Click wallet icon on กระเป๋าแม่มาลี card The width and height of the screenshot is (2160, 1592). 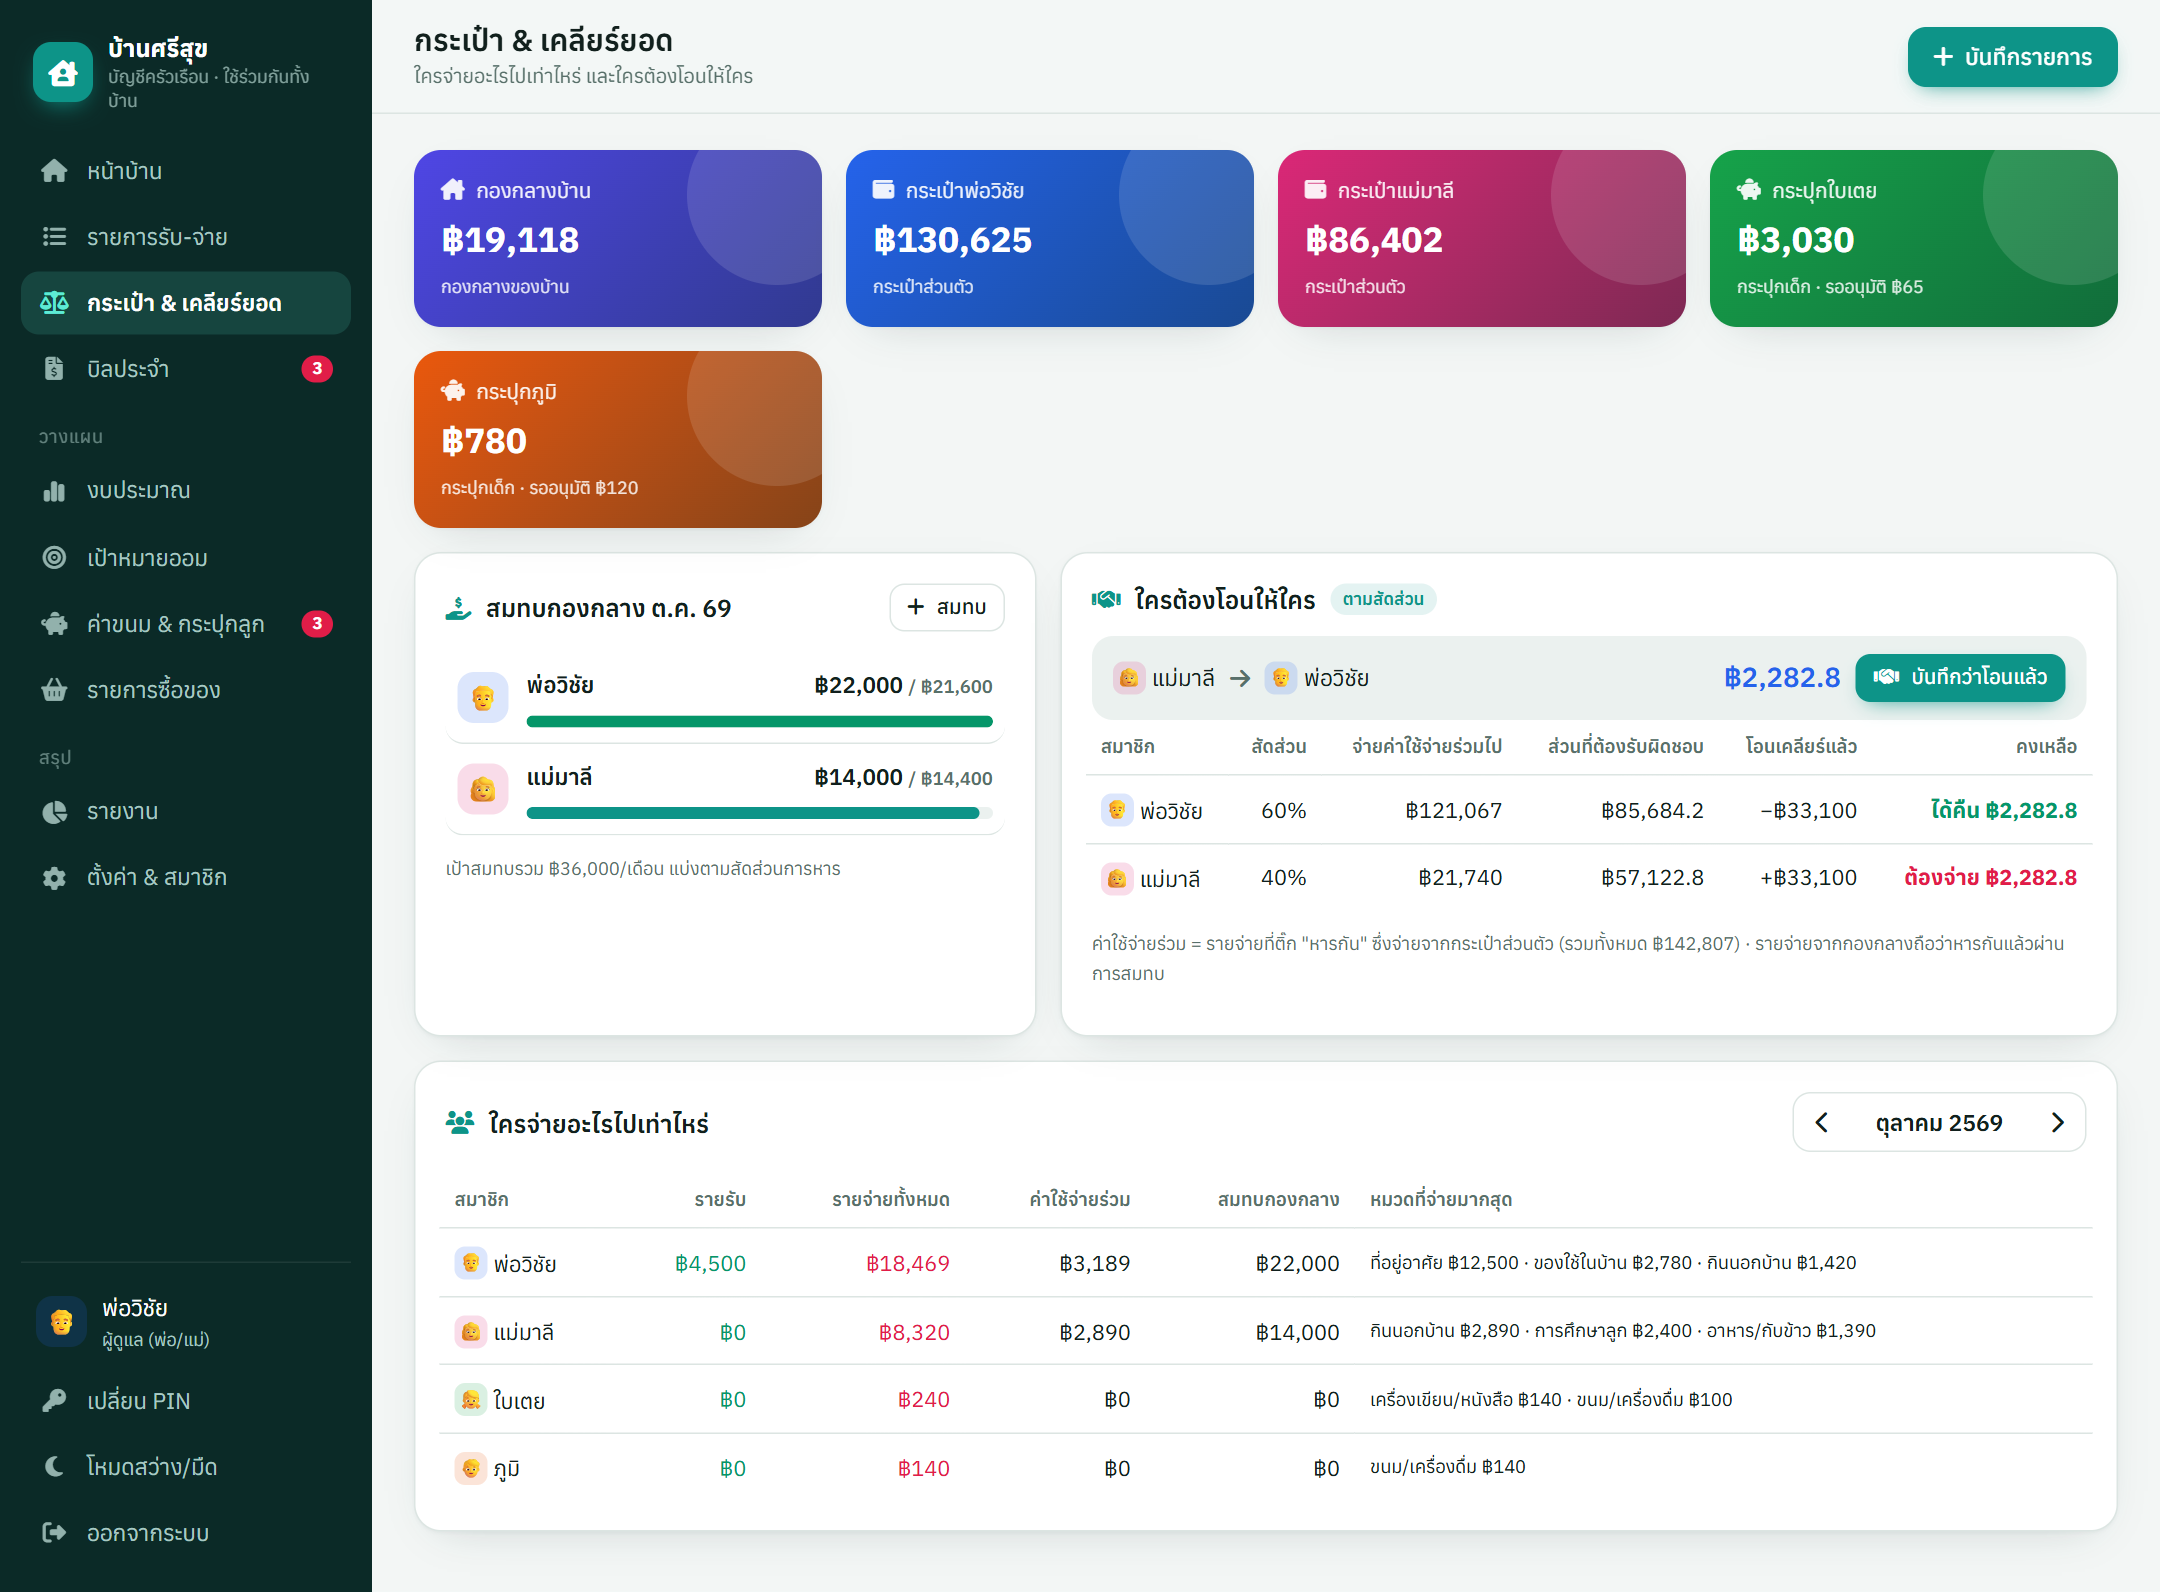pyautogui.click(x=1315, y=190)
